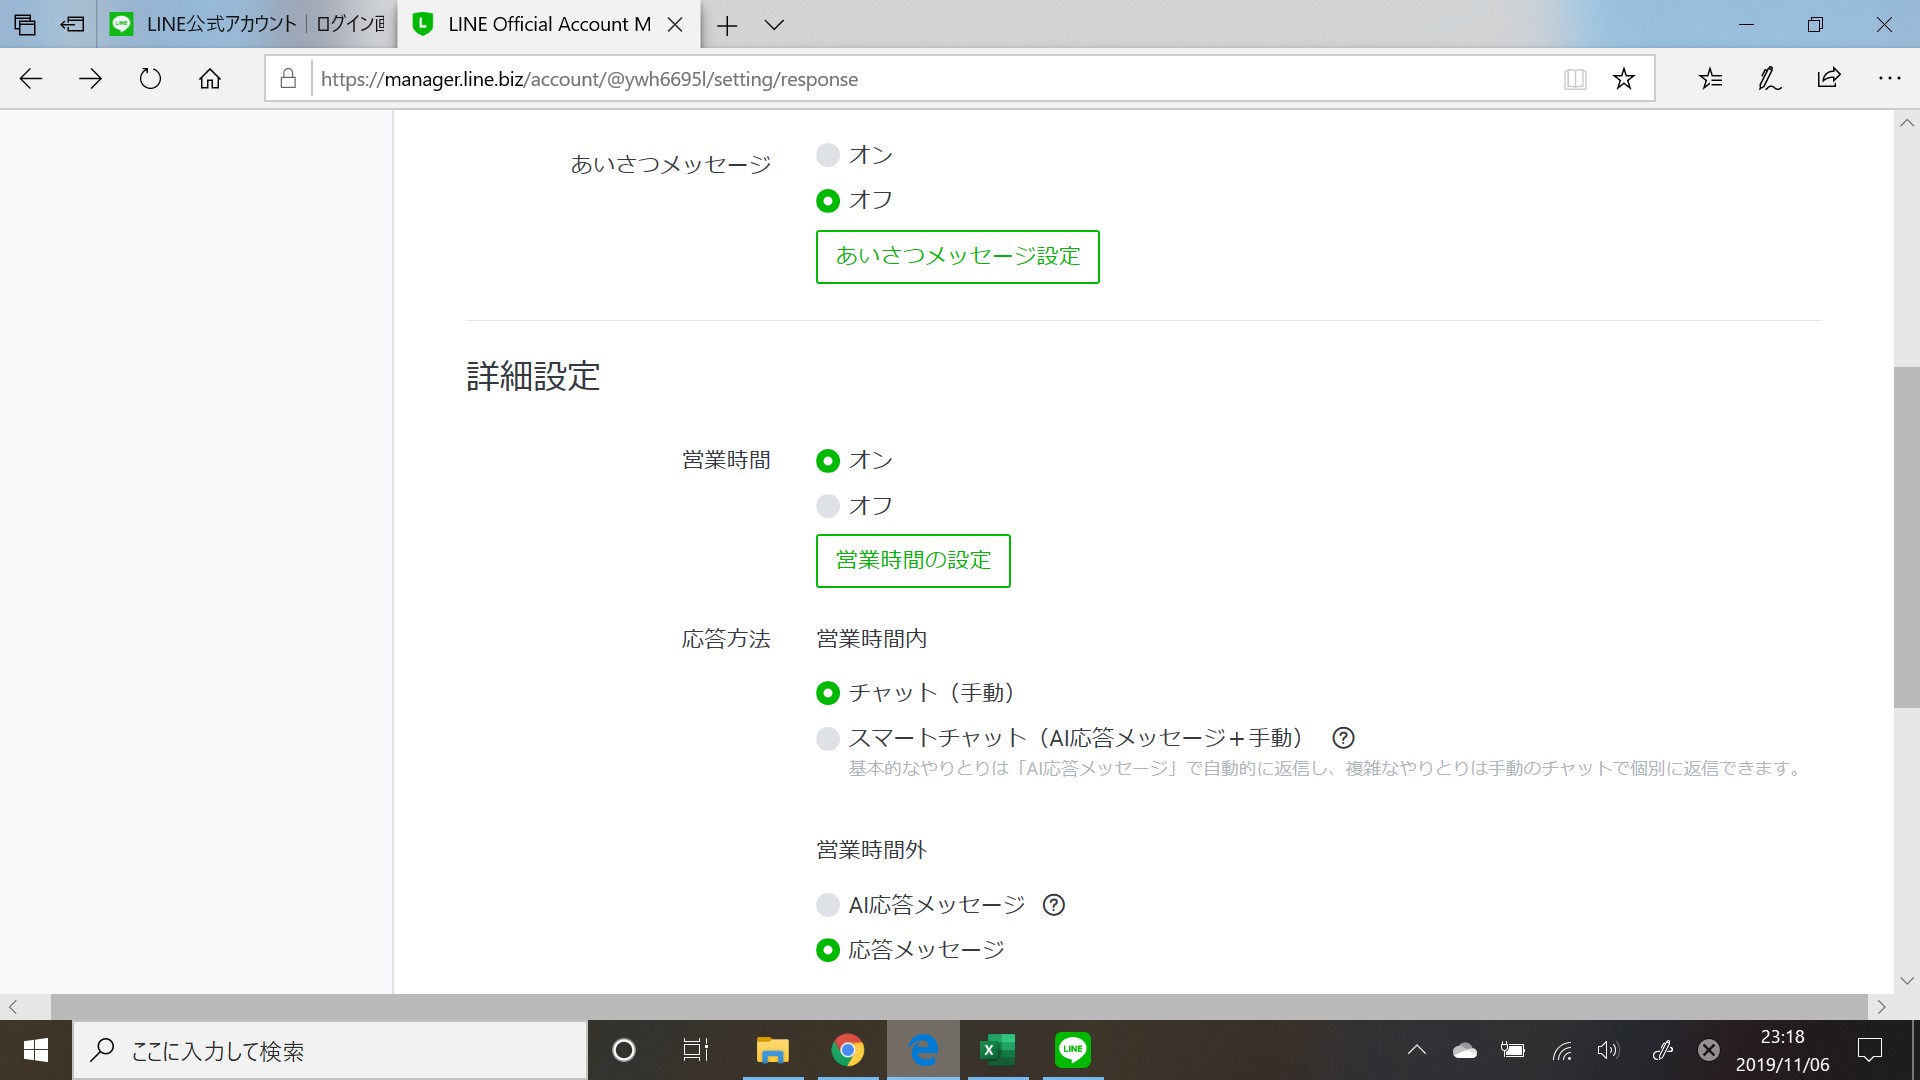Reload the page with refresh icon
The width and height of the screenshot is (1920, 1080).
[x=150, y=79]
